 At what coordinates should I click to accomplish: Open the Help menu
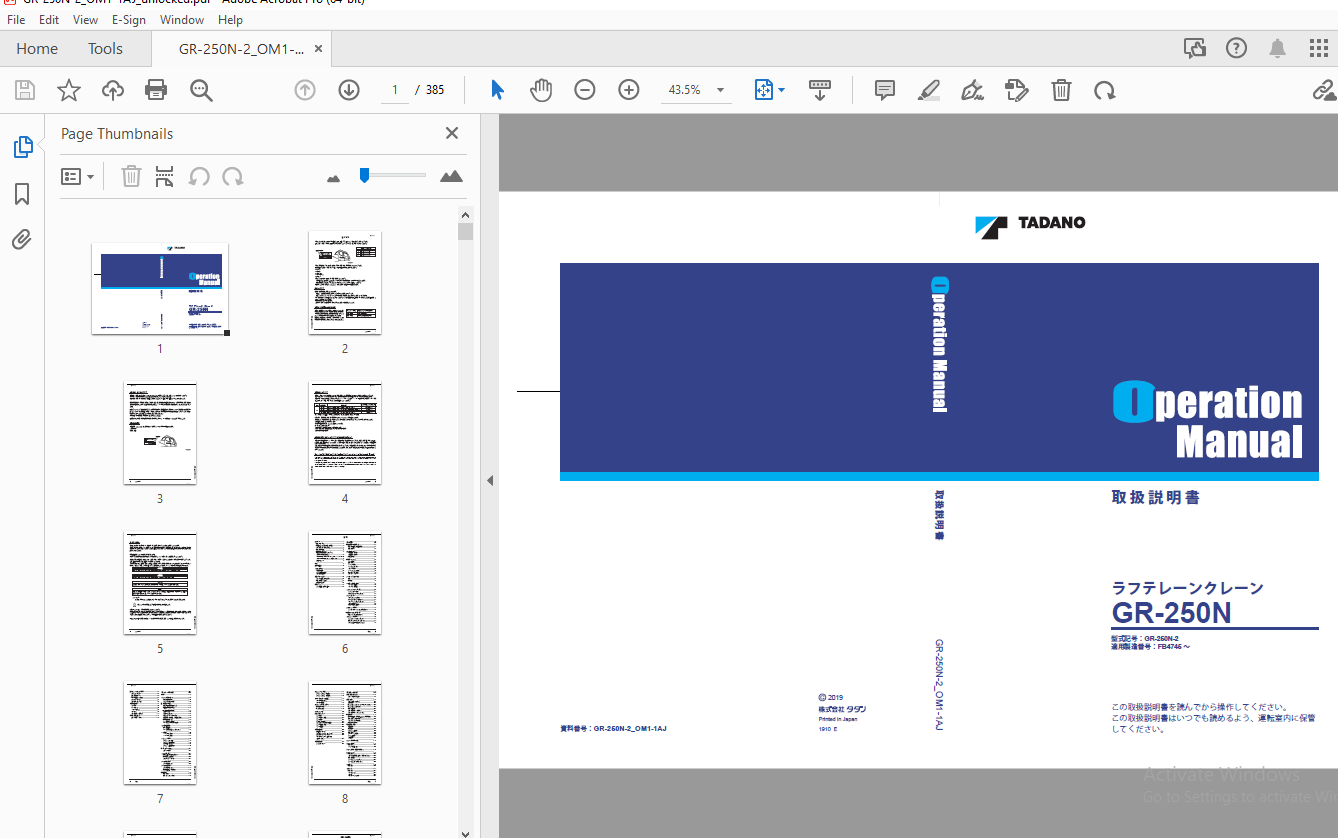tap(230, 20)
